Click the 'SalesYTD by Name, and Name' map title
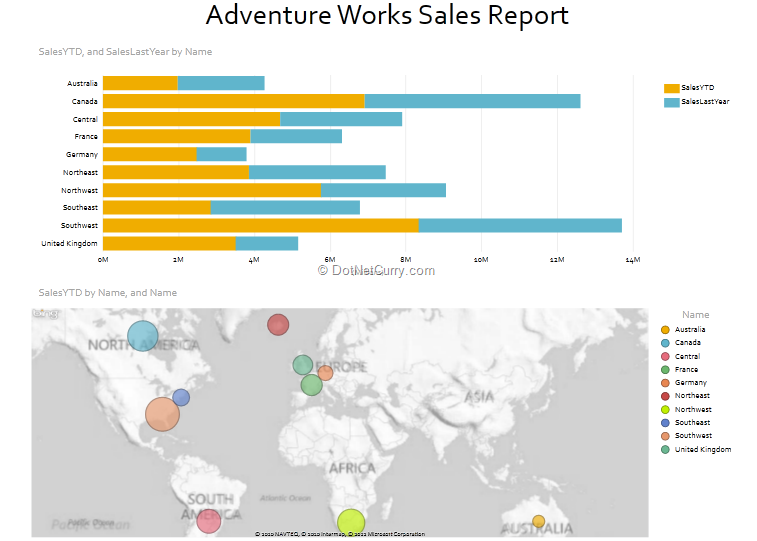The image size is (757, 541). coord(108,292)
